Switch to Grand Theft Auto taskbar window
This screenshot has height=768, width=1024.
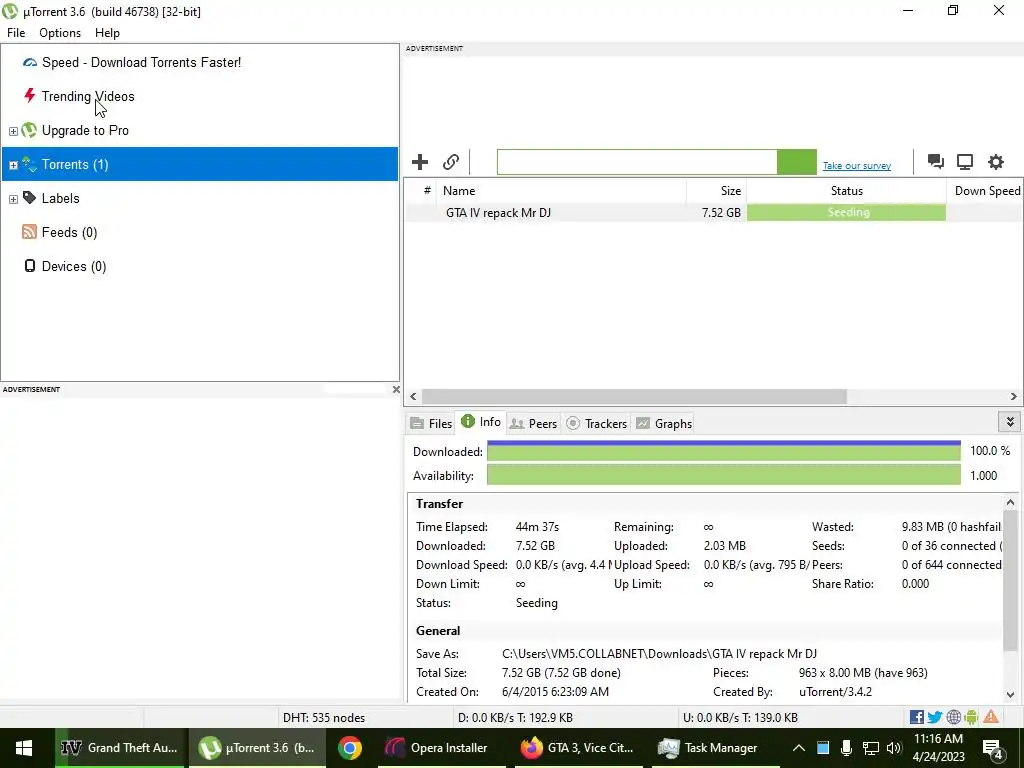[x=121, y=748]
